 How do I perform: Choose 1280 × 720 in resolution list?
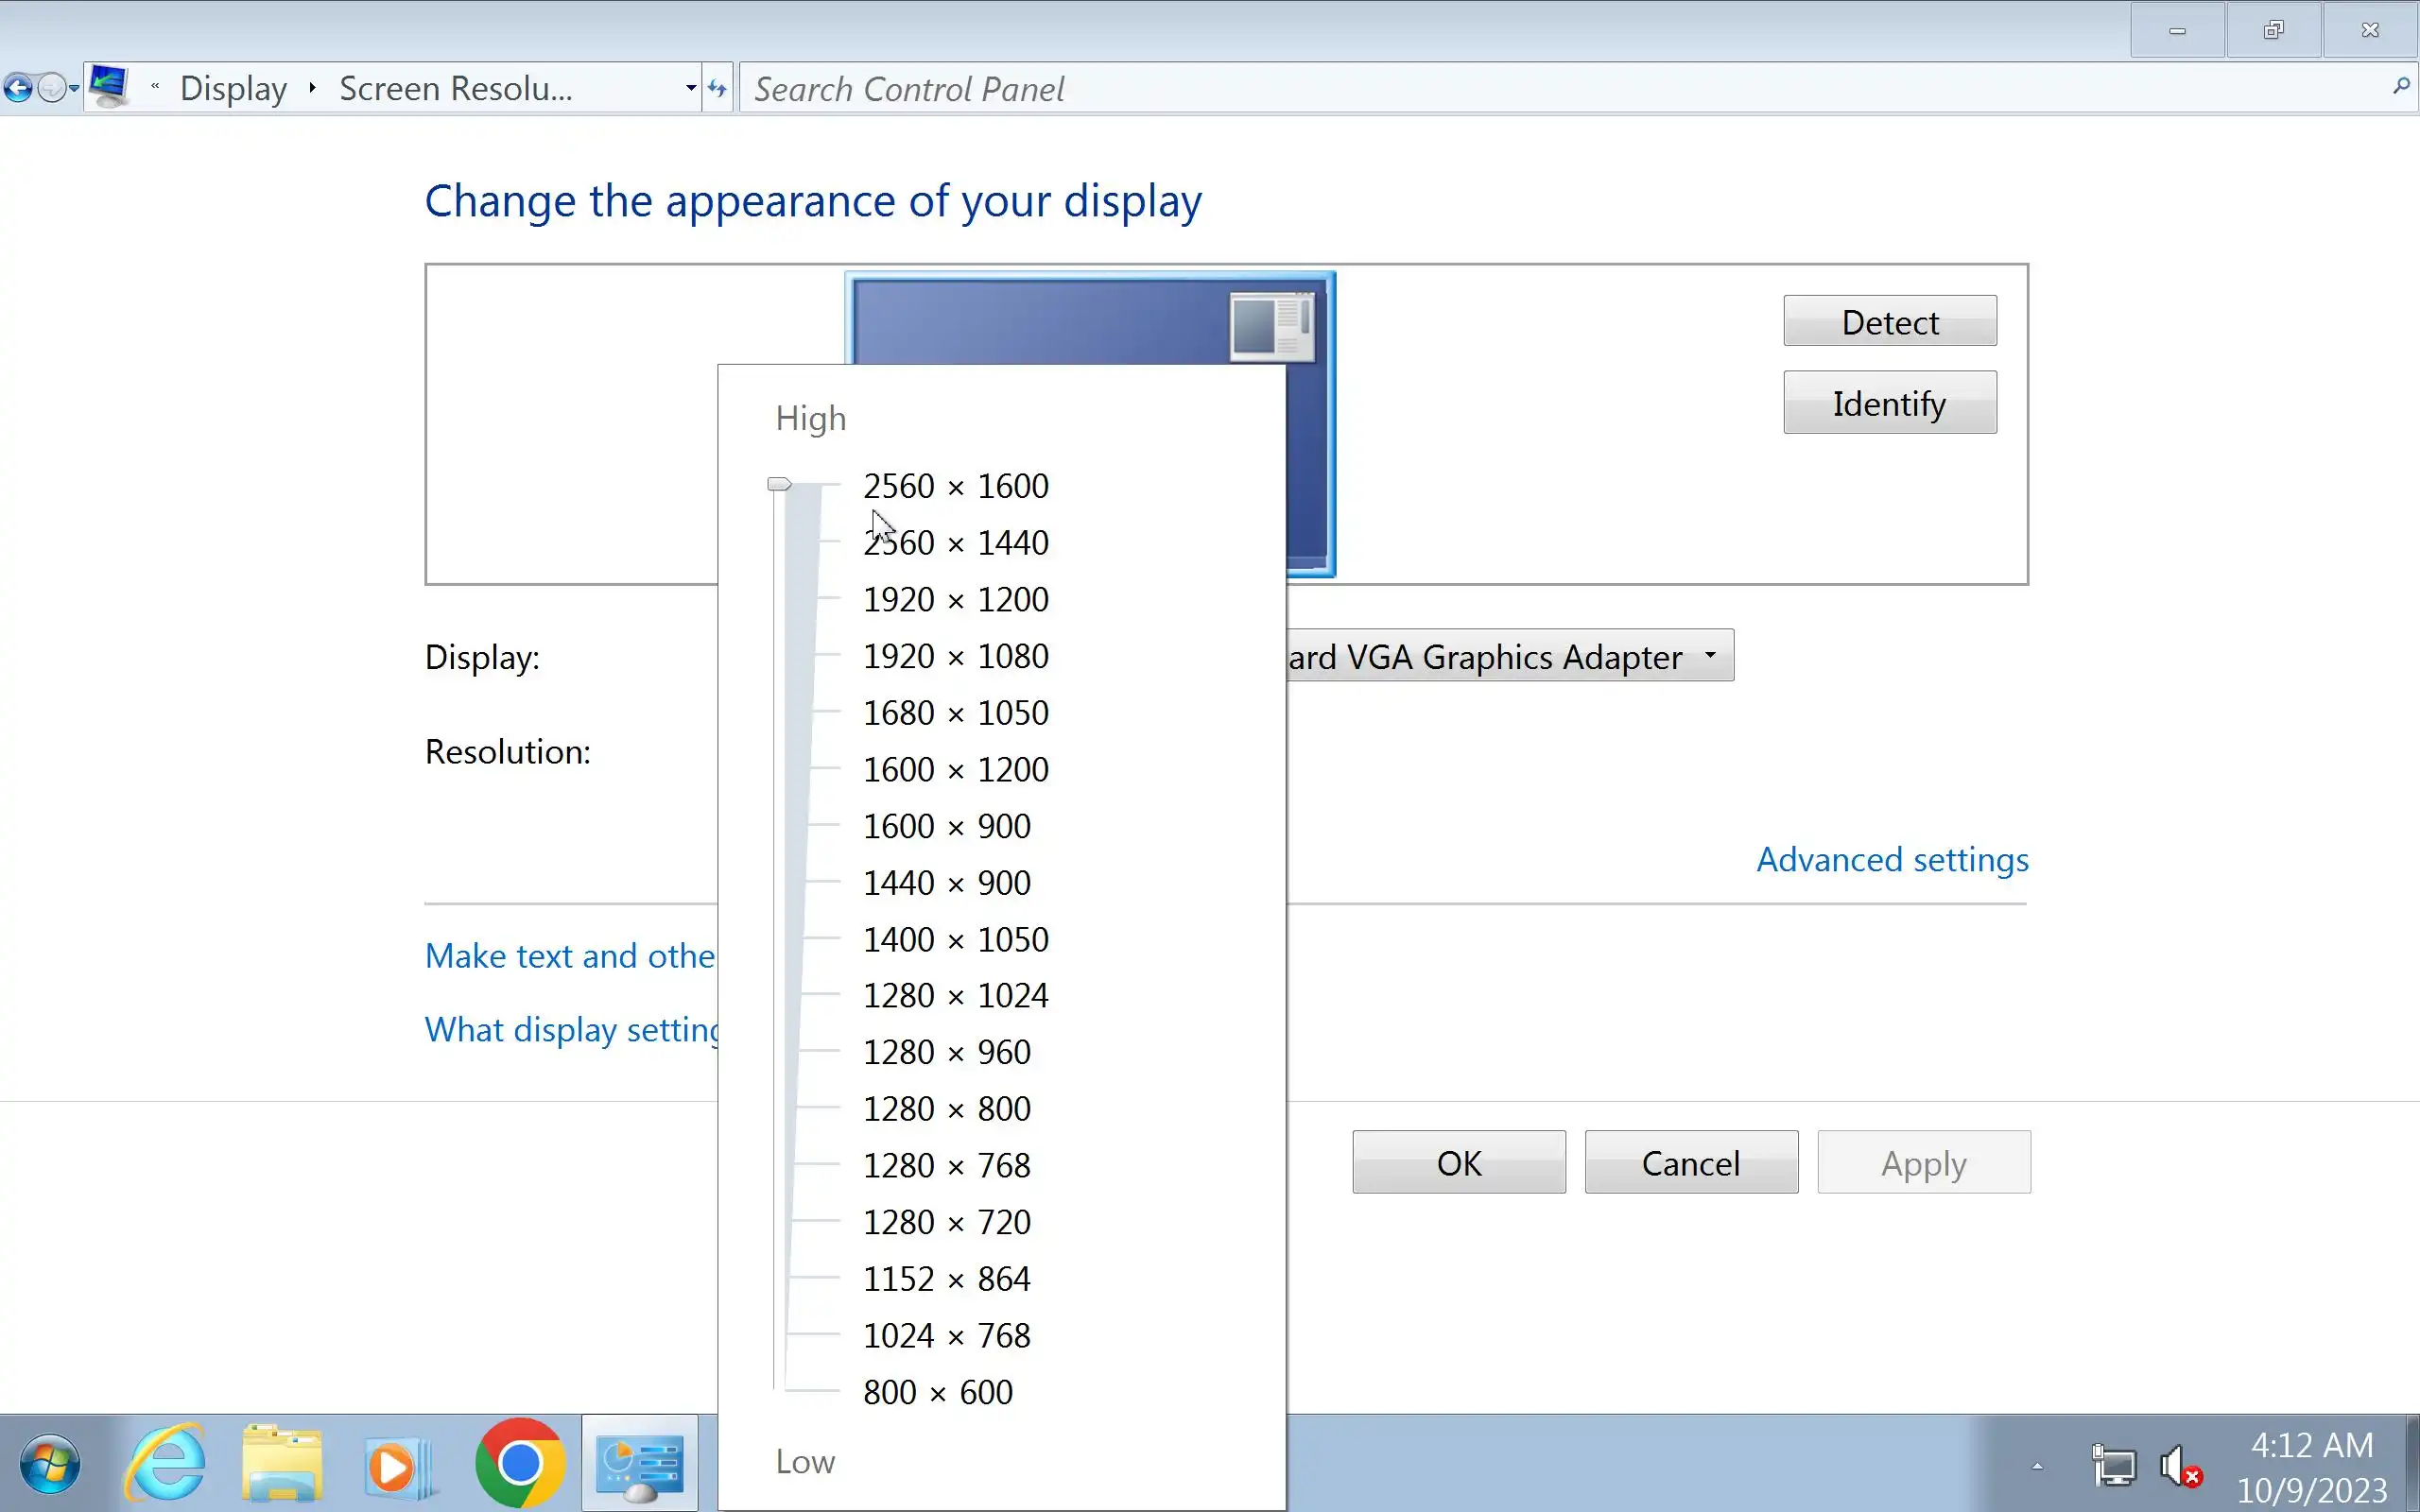(946, 1222)
